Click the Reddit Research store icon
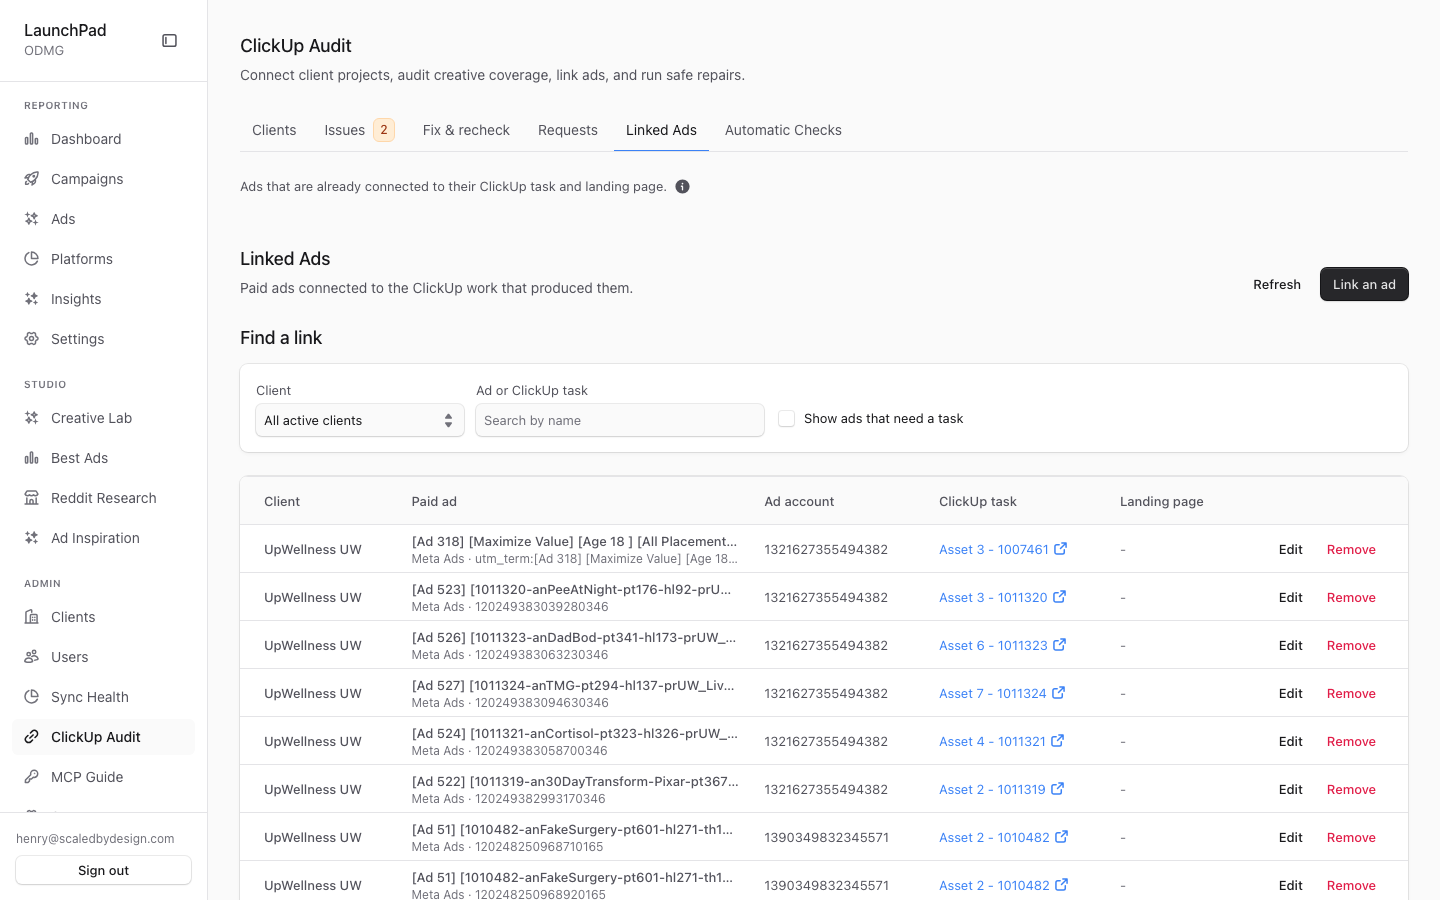The height and width of the screenshot is (900, 1440). tap(32, 498)
